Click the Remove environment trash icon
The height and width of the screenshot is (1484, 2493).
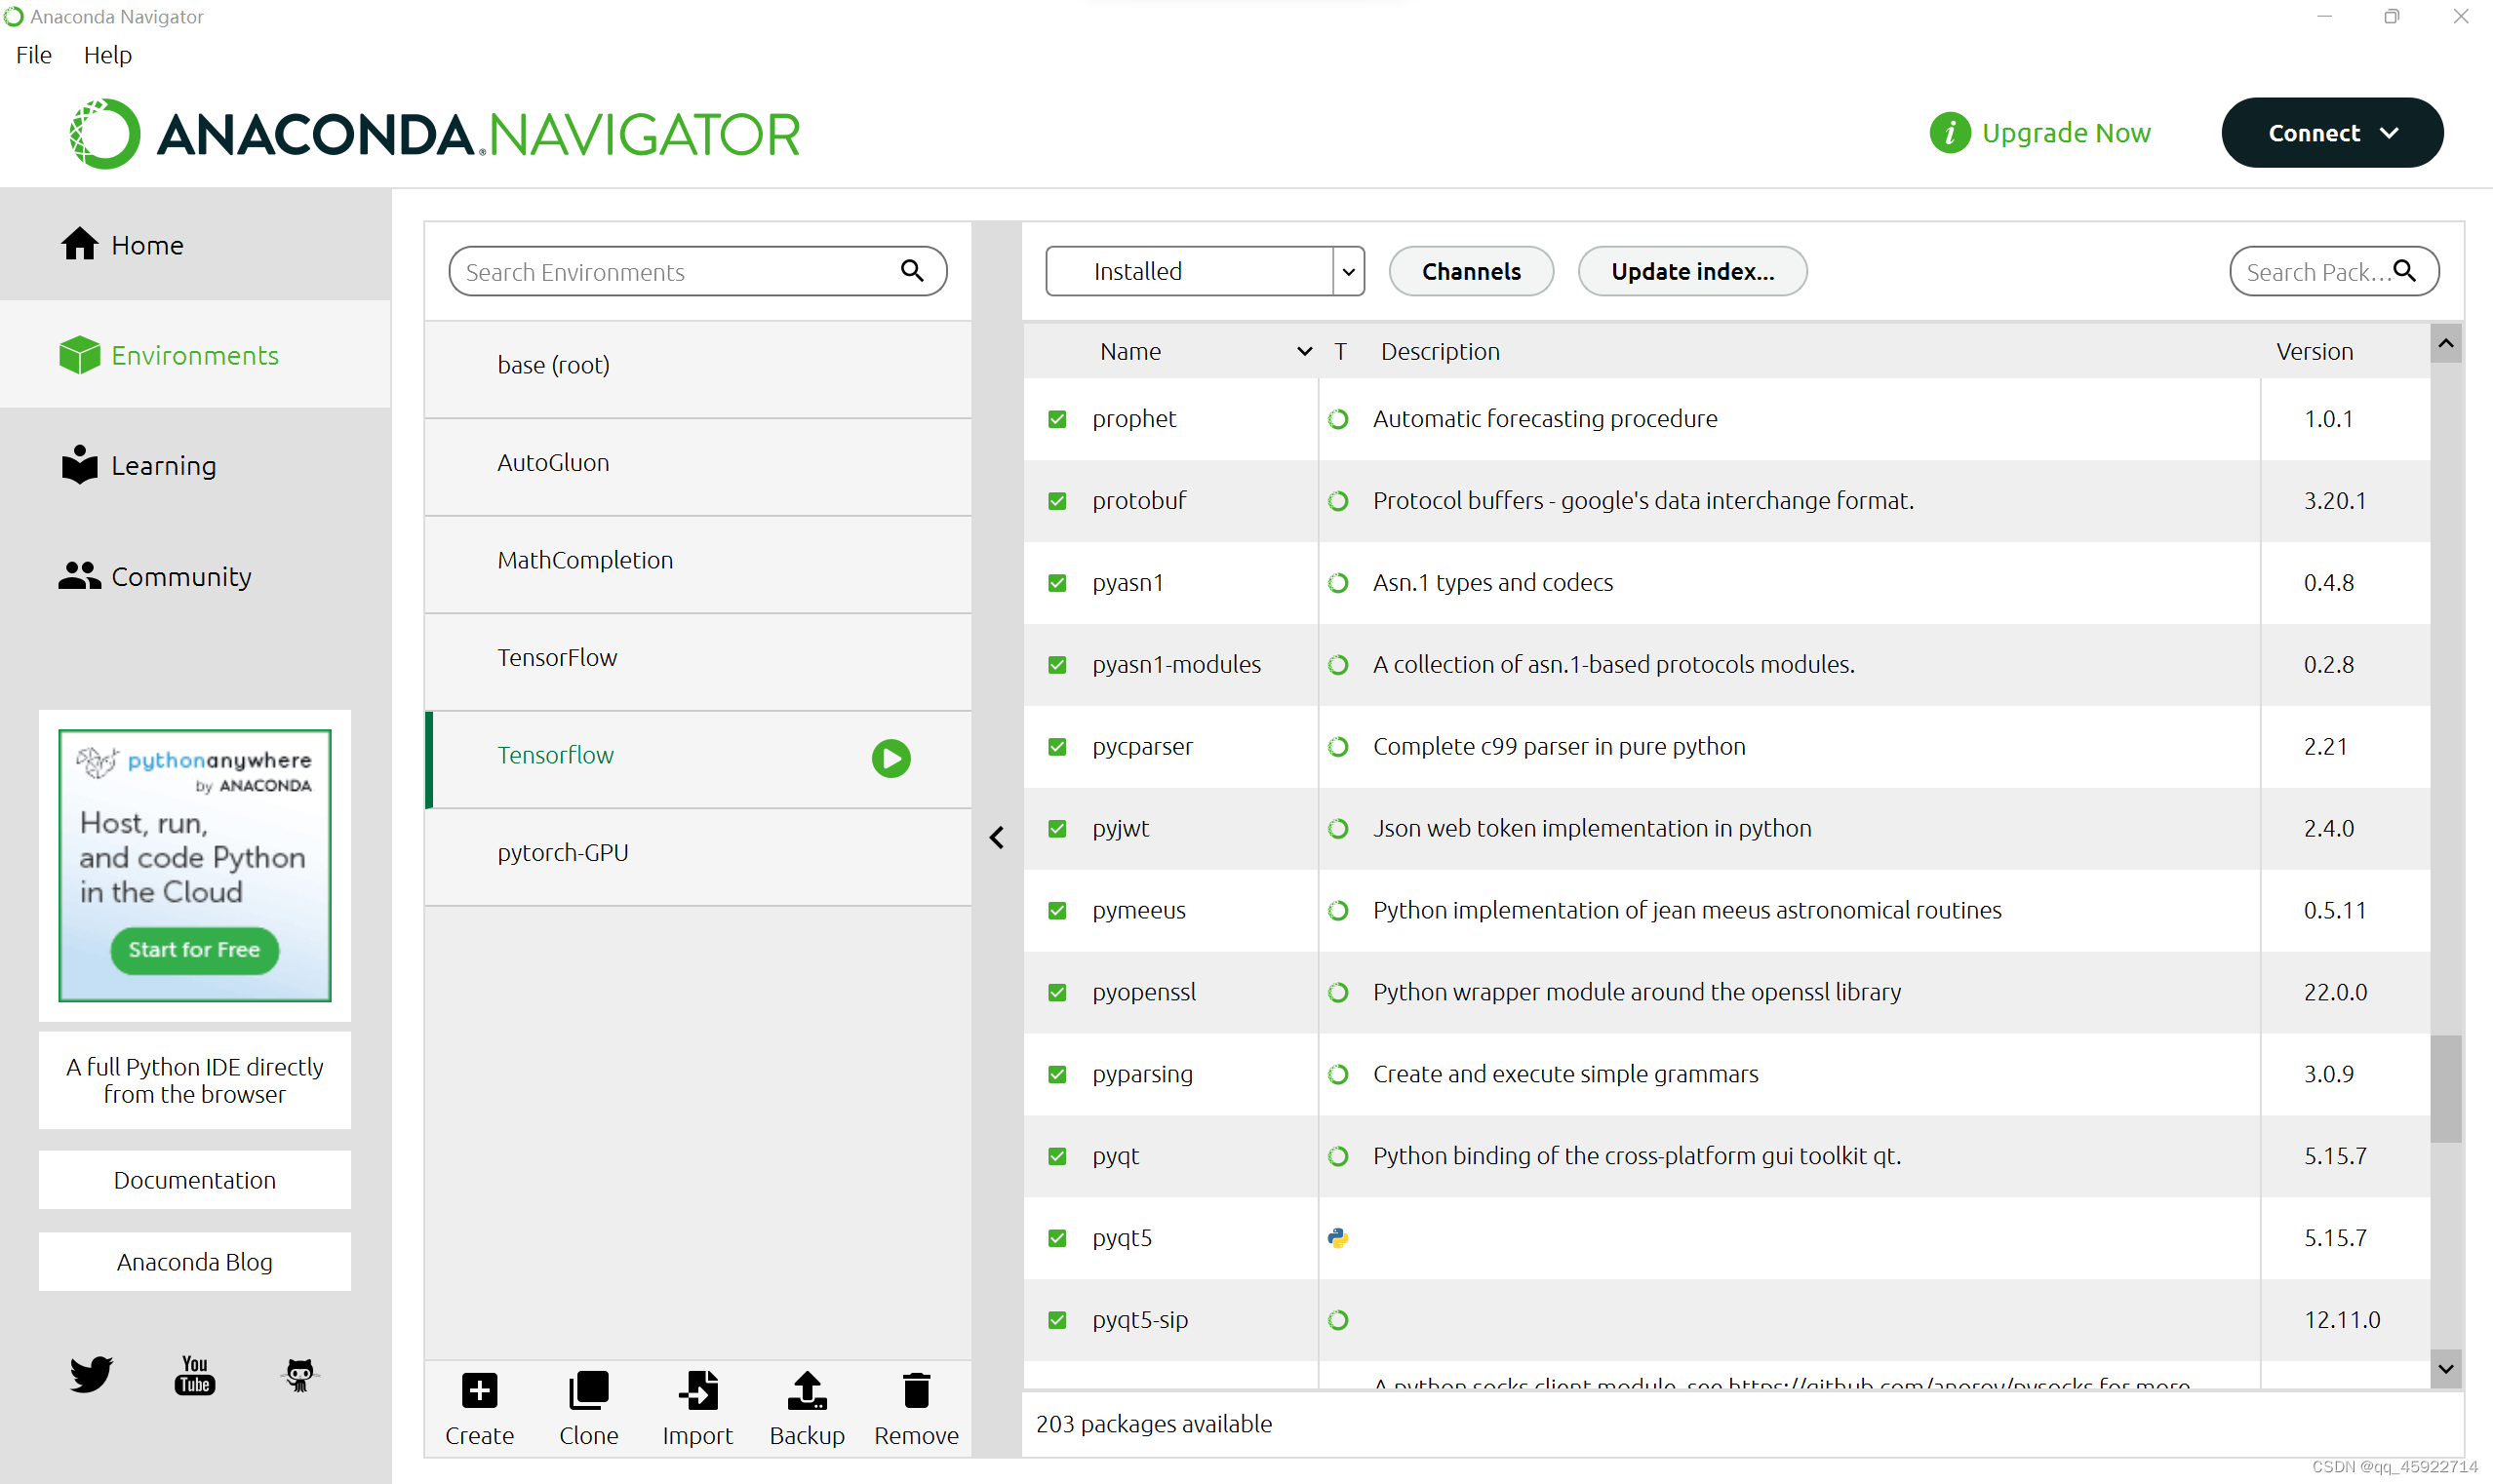pyautogui.click(x=916, y=1391)
